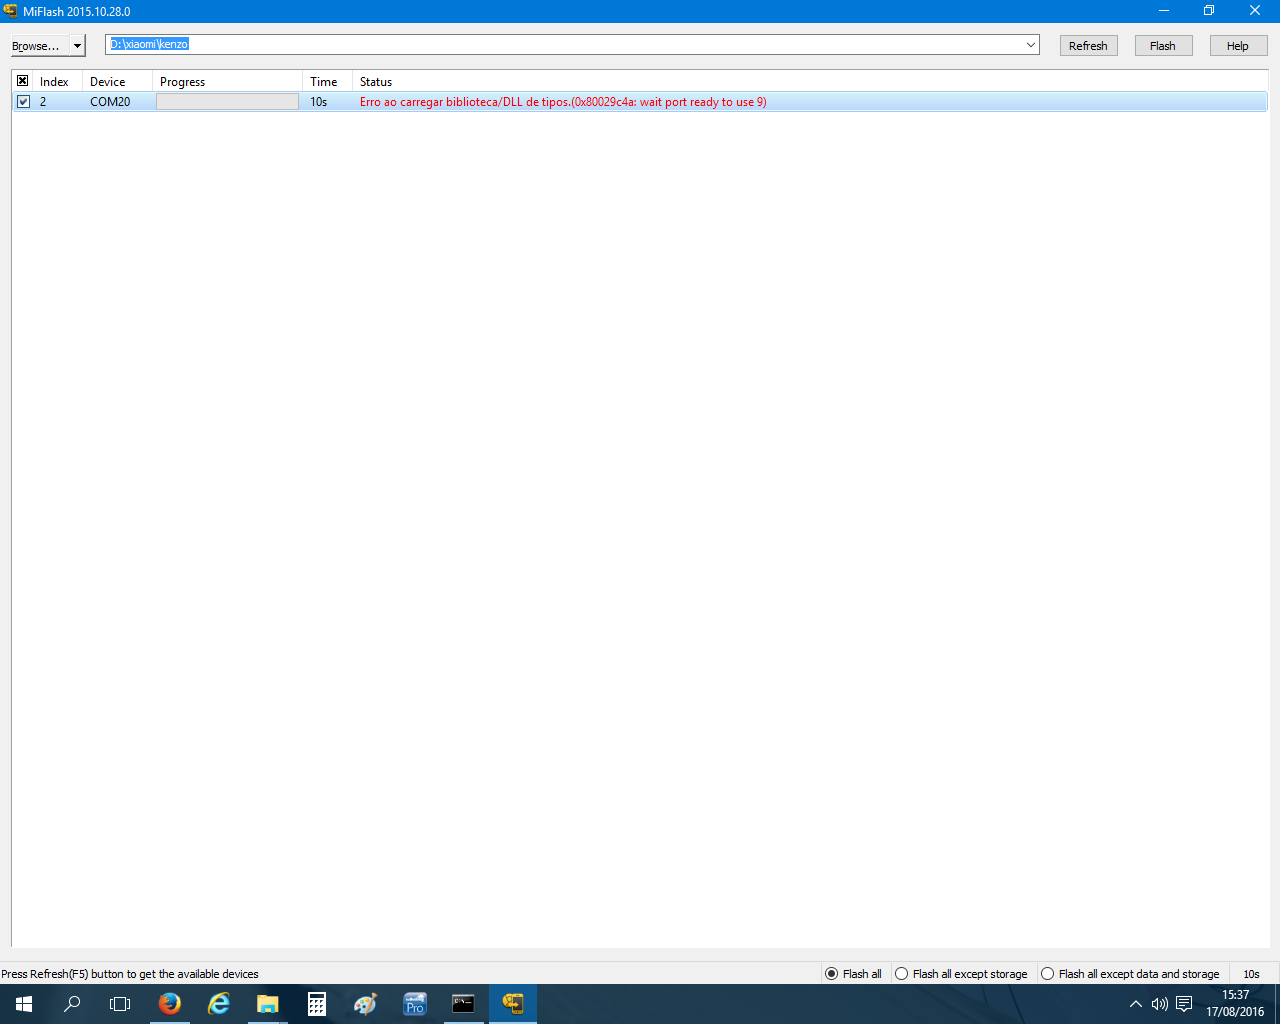Open Internet Explorer from the taskbar
This screenshot has height=1024, width=1280.
point(219,1004)
